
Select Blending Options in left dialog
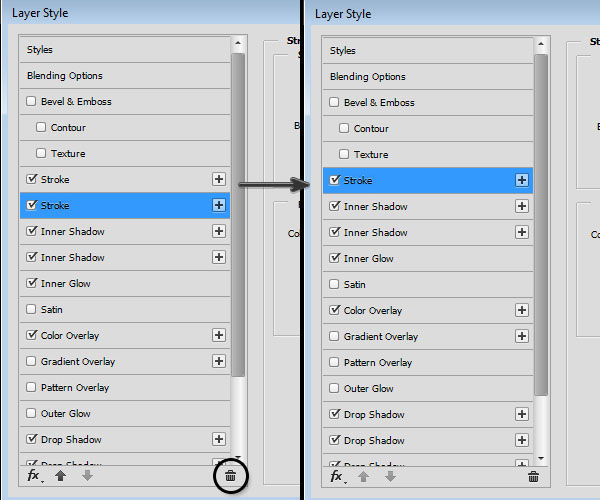coord(125,76)
